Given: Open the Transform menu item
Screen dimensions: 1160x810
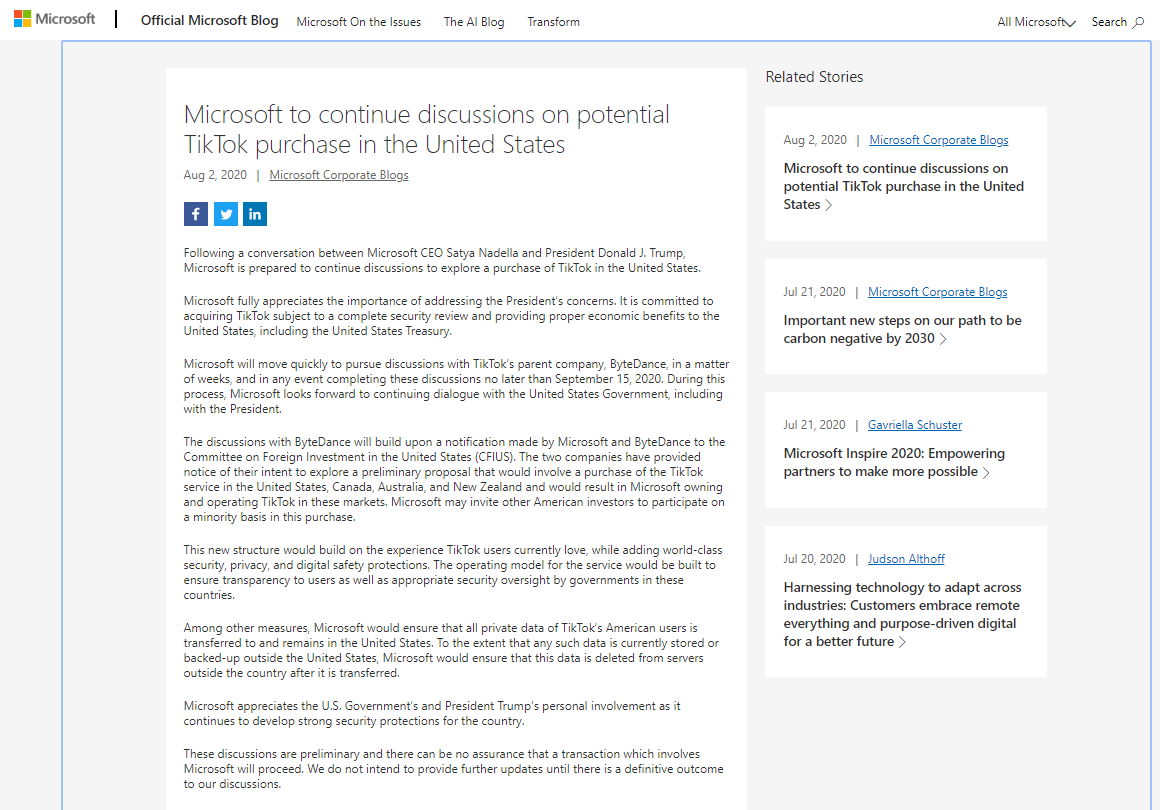Looking at the screenshot, I should [x=553, y=22].
